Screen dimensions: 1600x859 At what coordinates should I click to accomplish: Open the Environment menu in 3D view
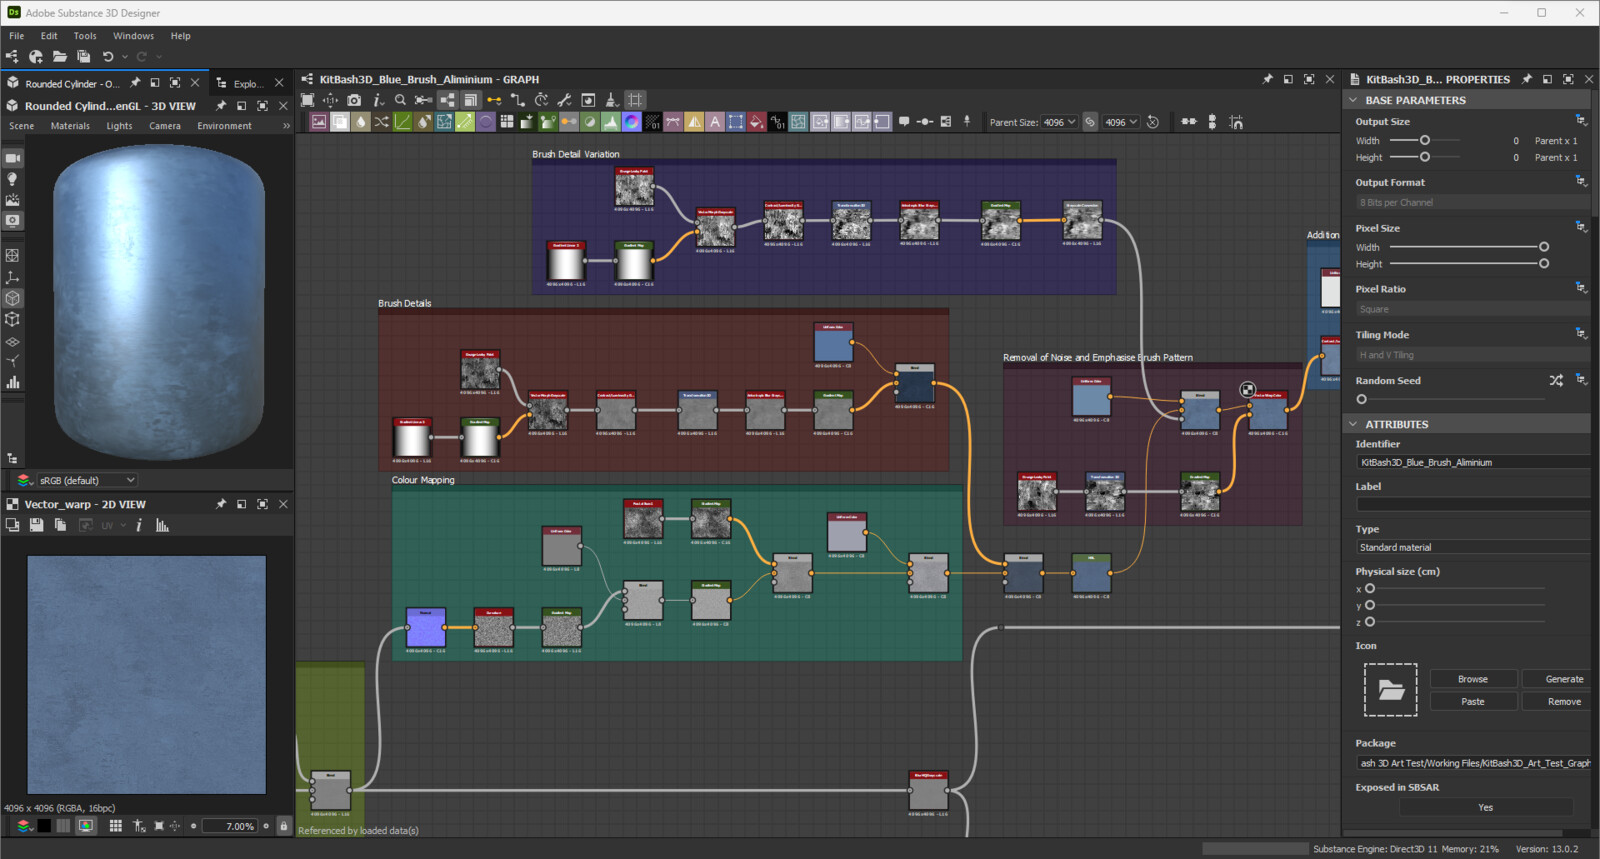(224, 126)
